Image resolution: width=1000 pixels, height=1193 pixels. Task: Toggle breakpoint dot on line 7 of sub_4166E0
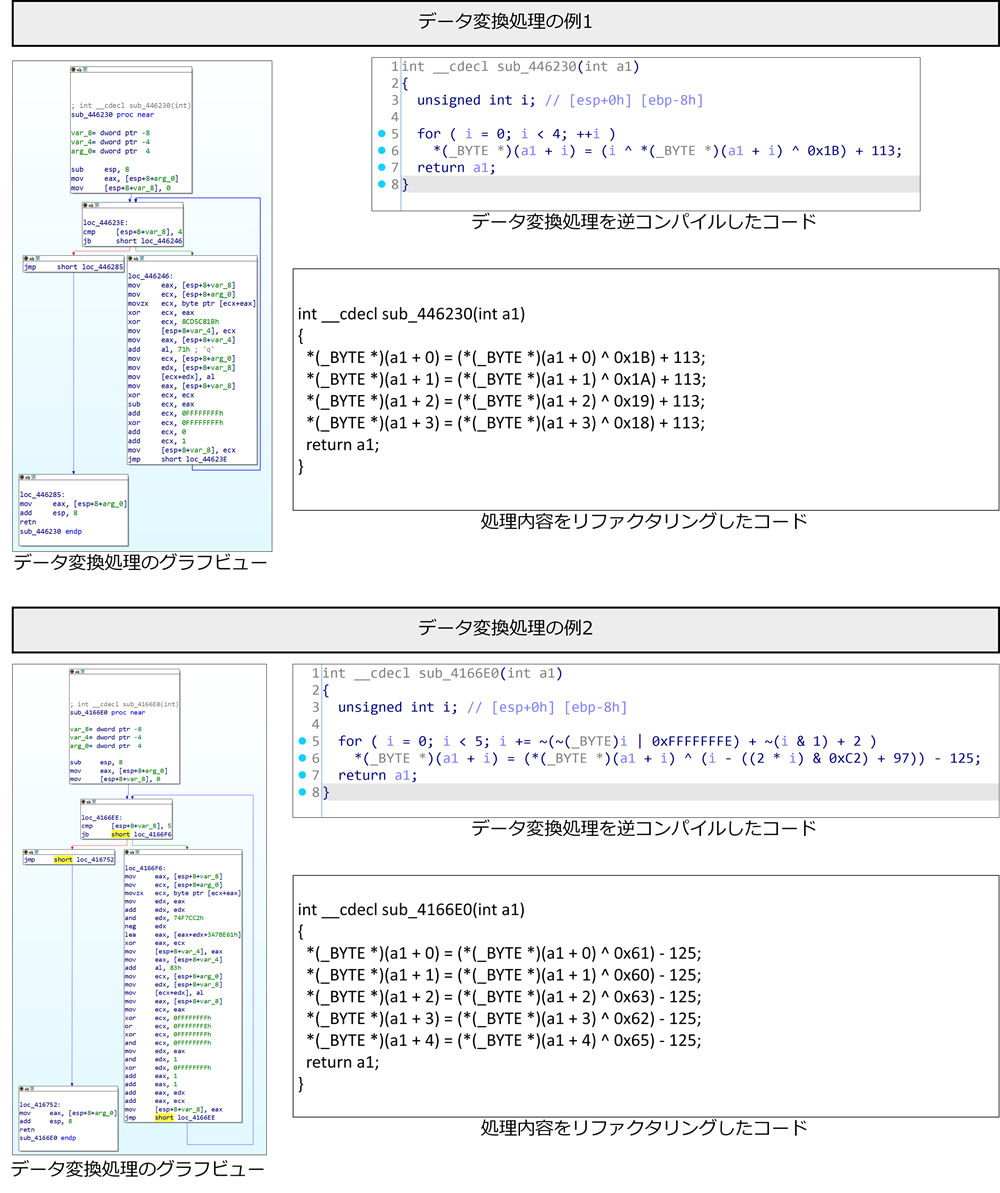(x=303, y=775)
